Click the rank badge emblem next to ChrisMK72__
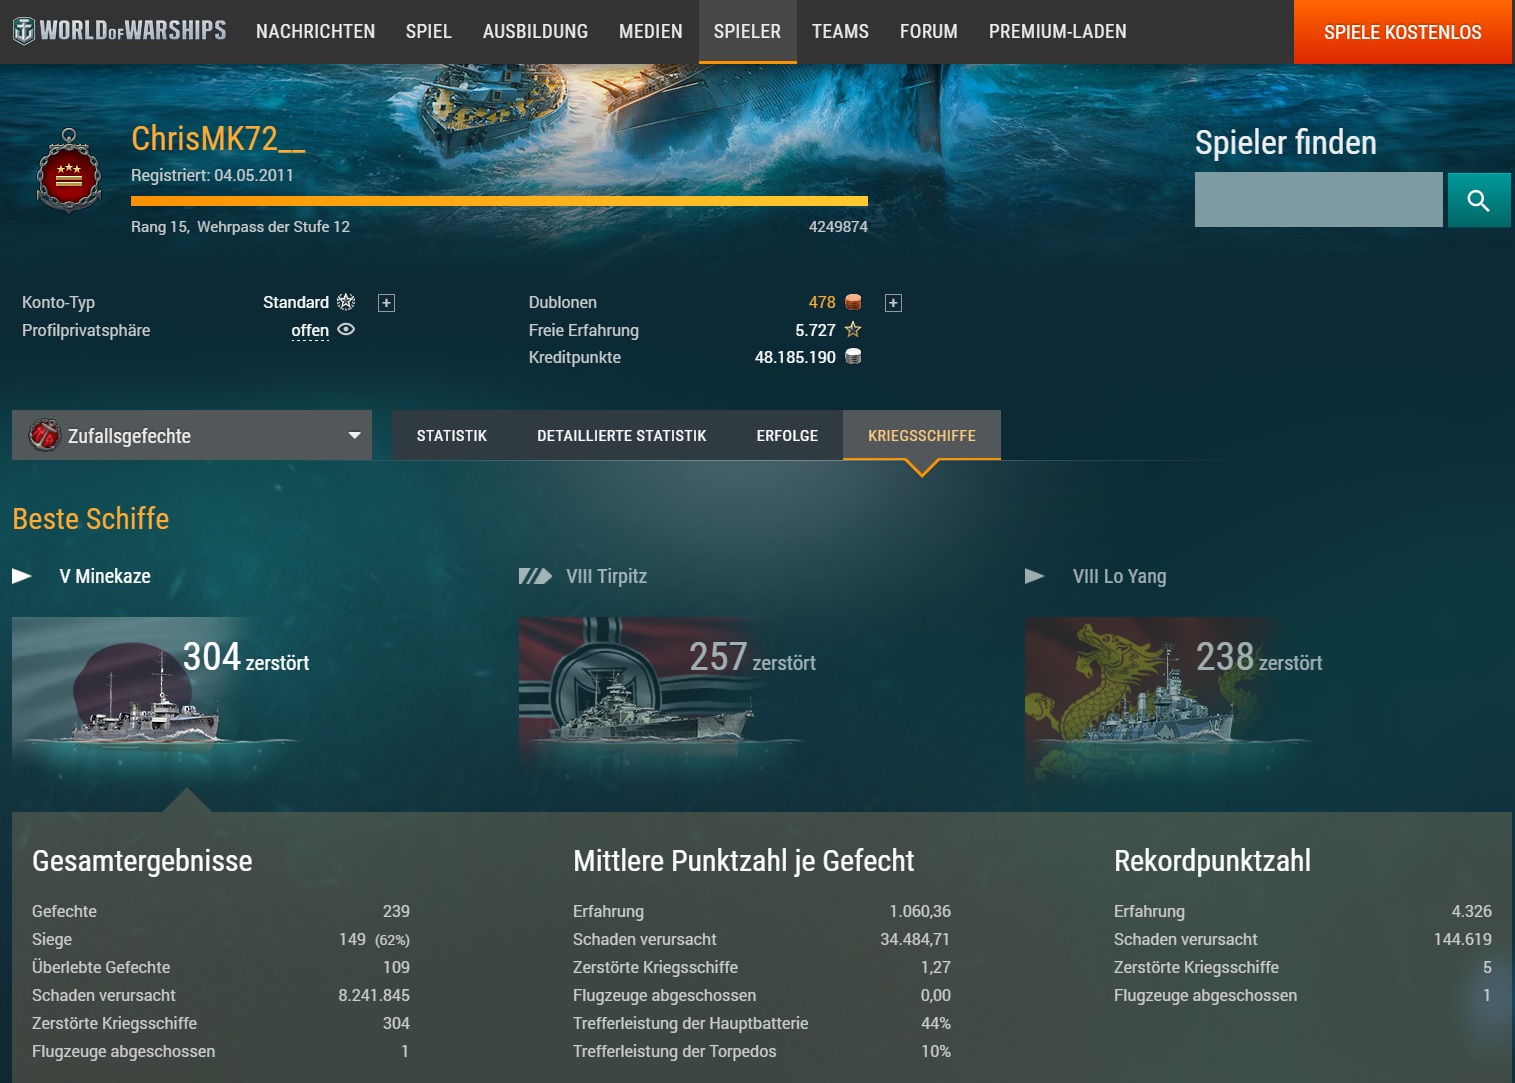The width and height of the screenshot is (1515, 1083). click(69, 172)
